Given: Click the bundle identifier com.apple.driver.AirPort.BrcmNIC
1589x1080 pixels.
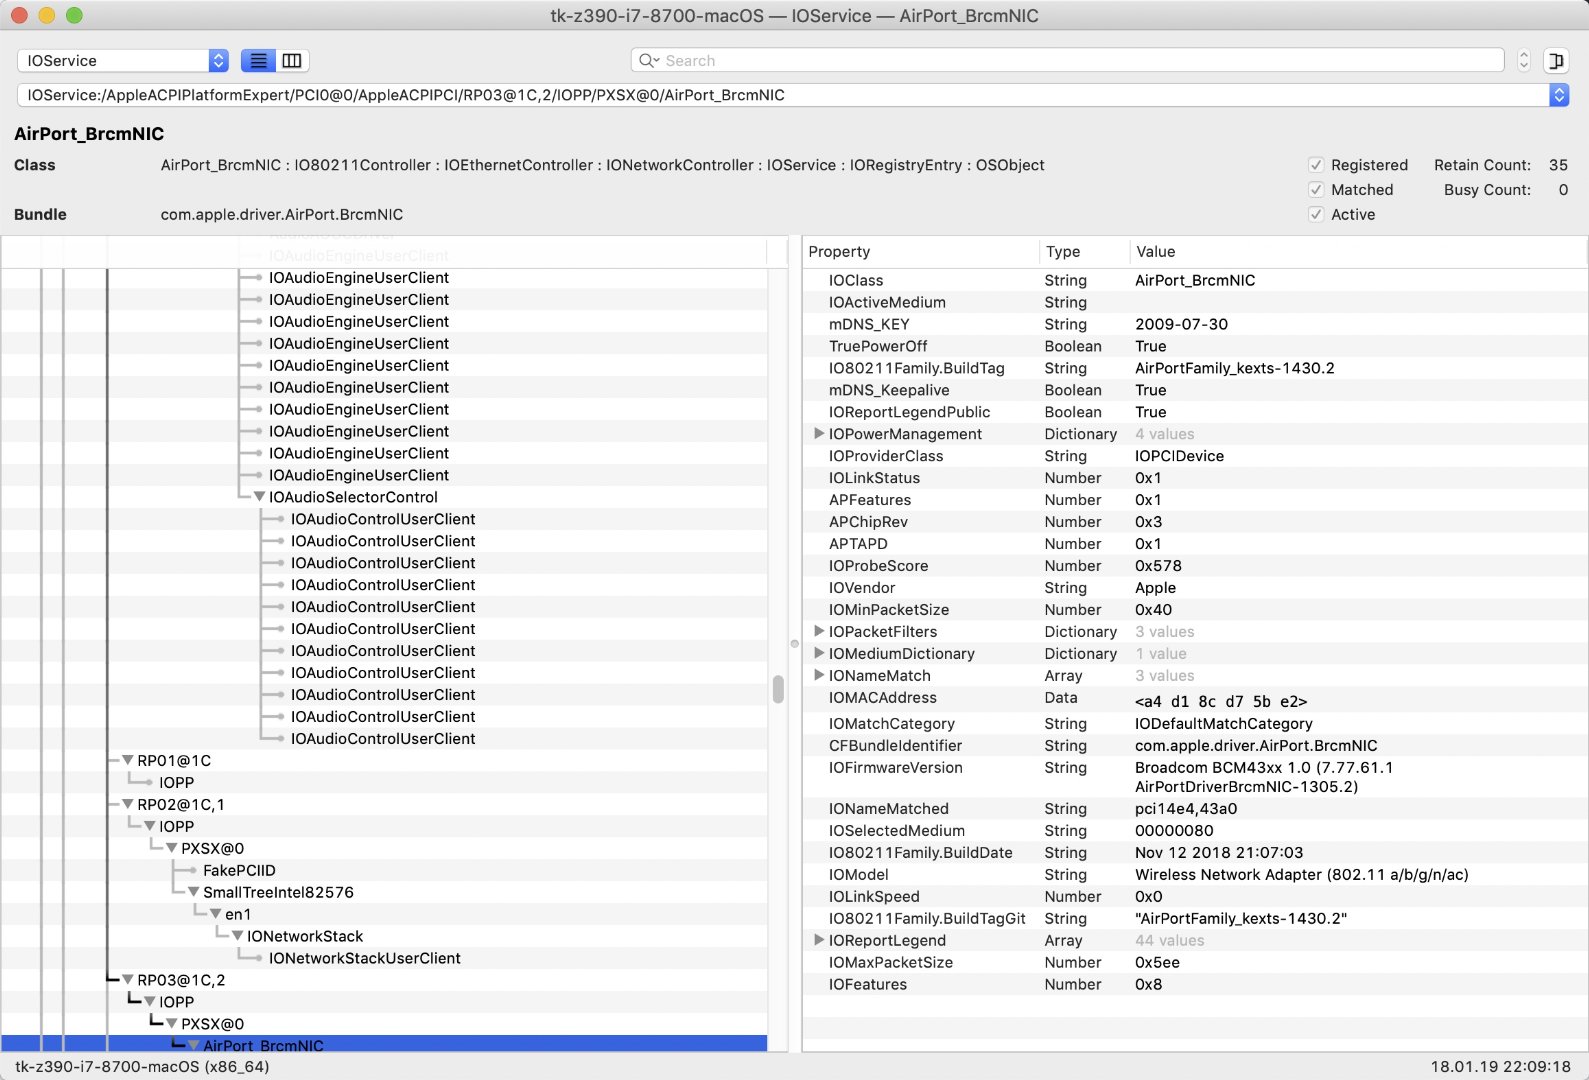Looking at the screenshot, I should [x=282, y=215].
